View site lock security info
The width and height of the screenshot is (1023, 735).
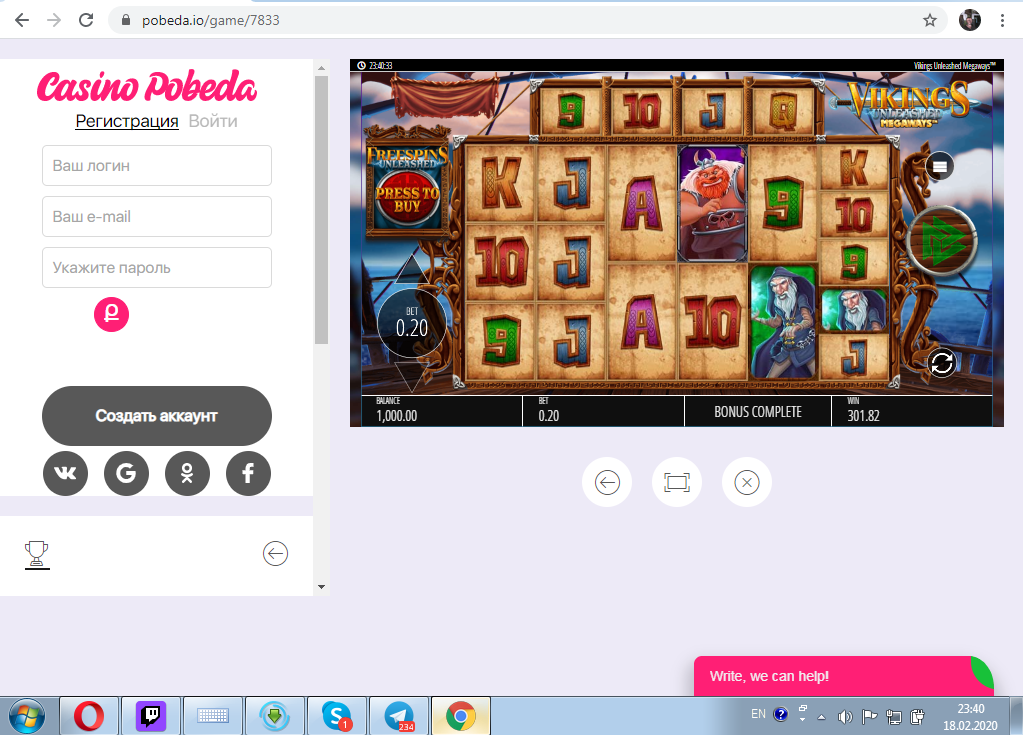127,20
